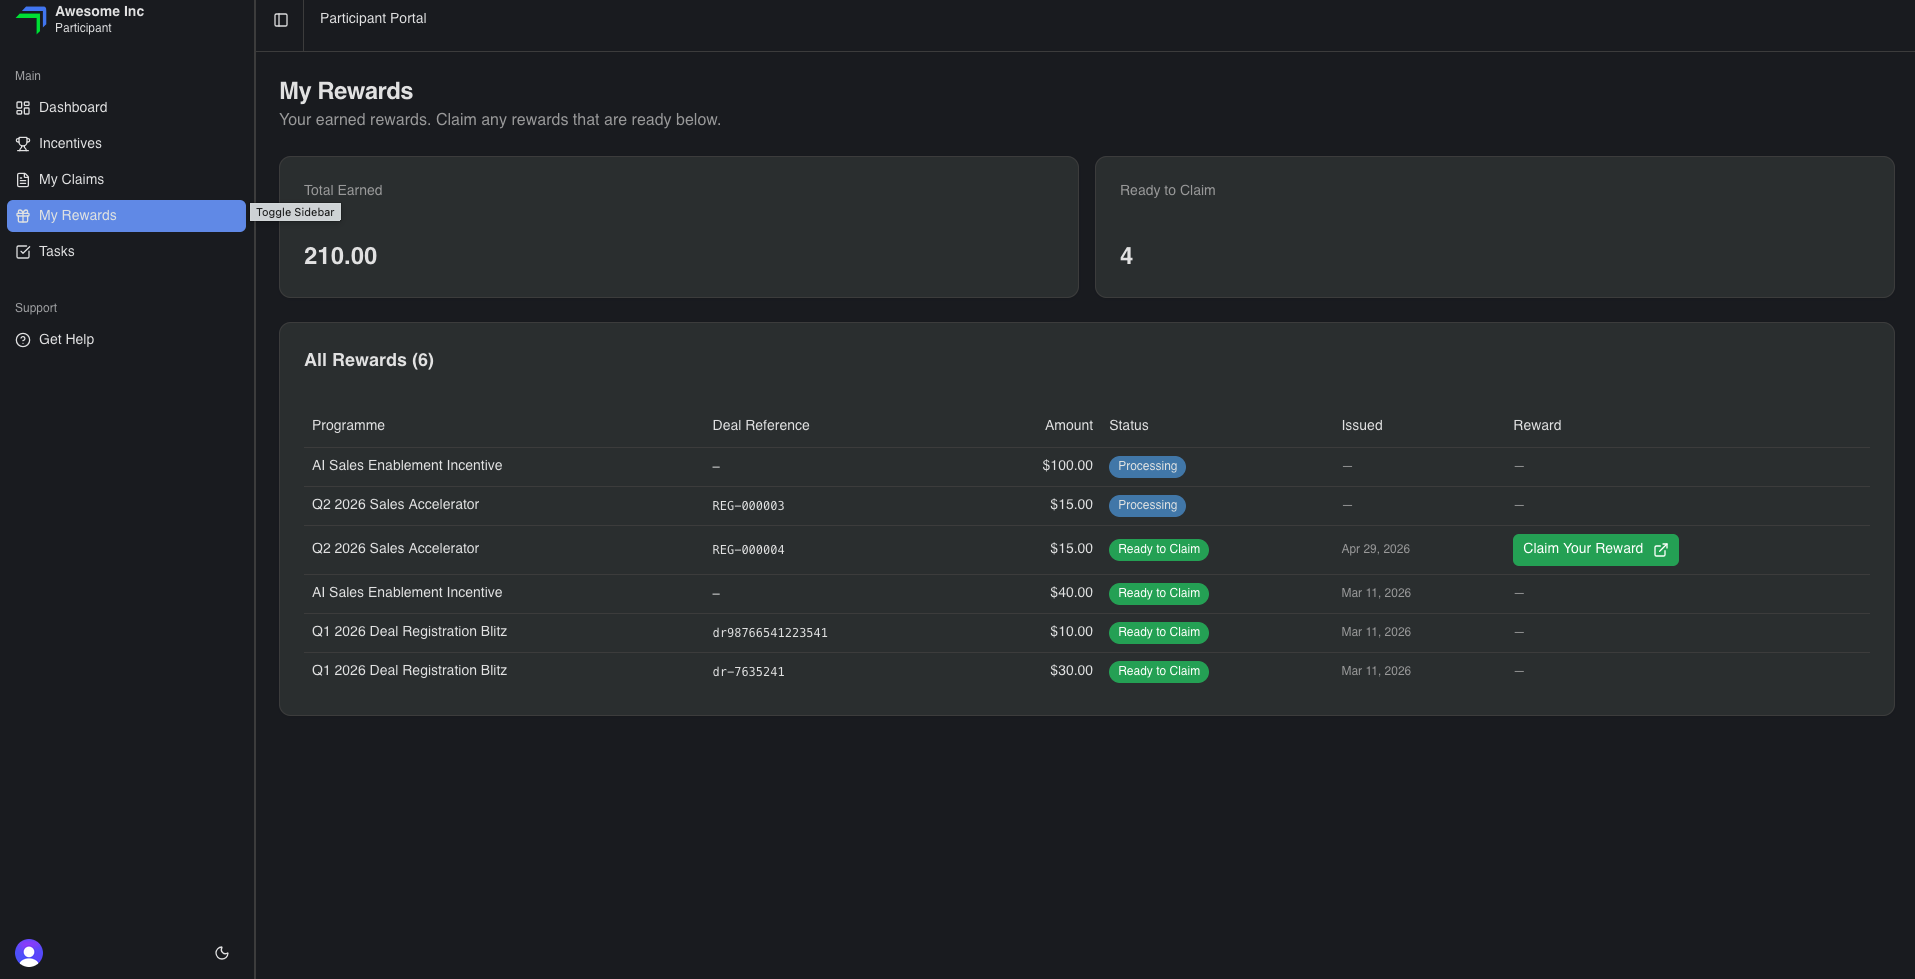The height and width of the screenshot is (979, 1915).
Task: Toggle the sidebar with the panel icon
Action: point(281,20)
